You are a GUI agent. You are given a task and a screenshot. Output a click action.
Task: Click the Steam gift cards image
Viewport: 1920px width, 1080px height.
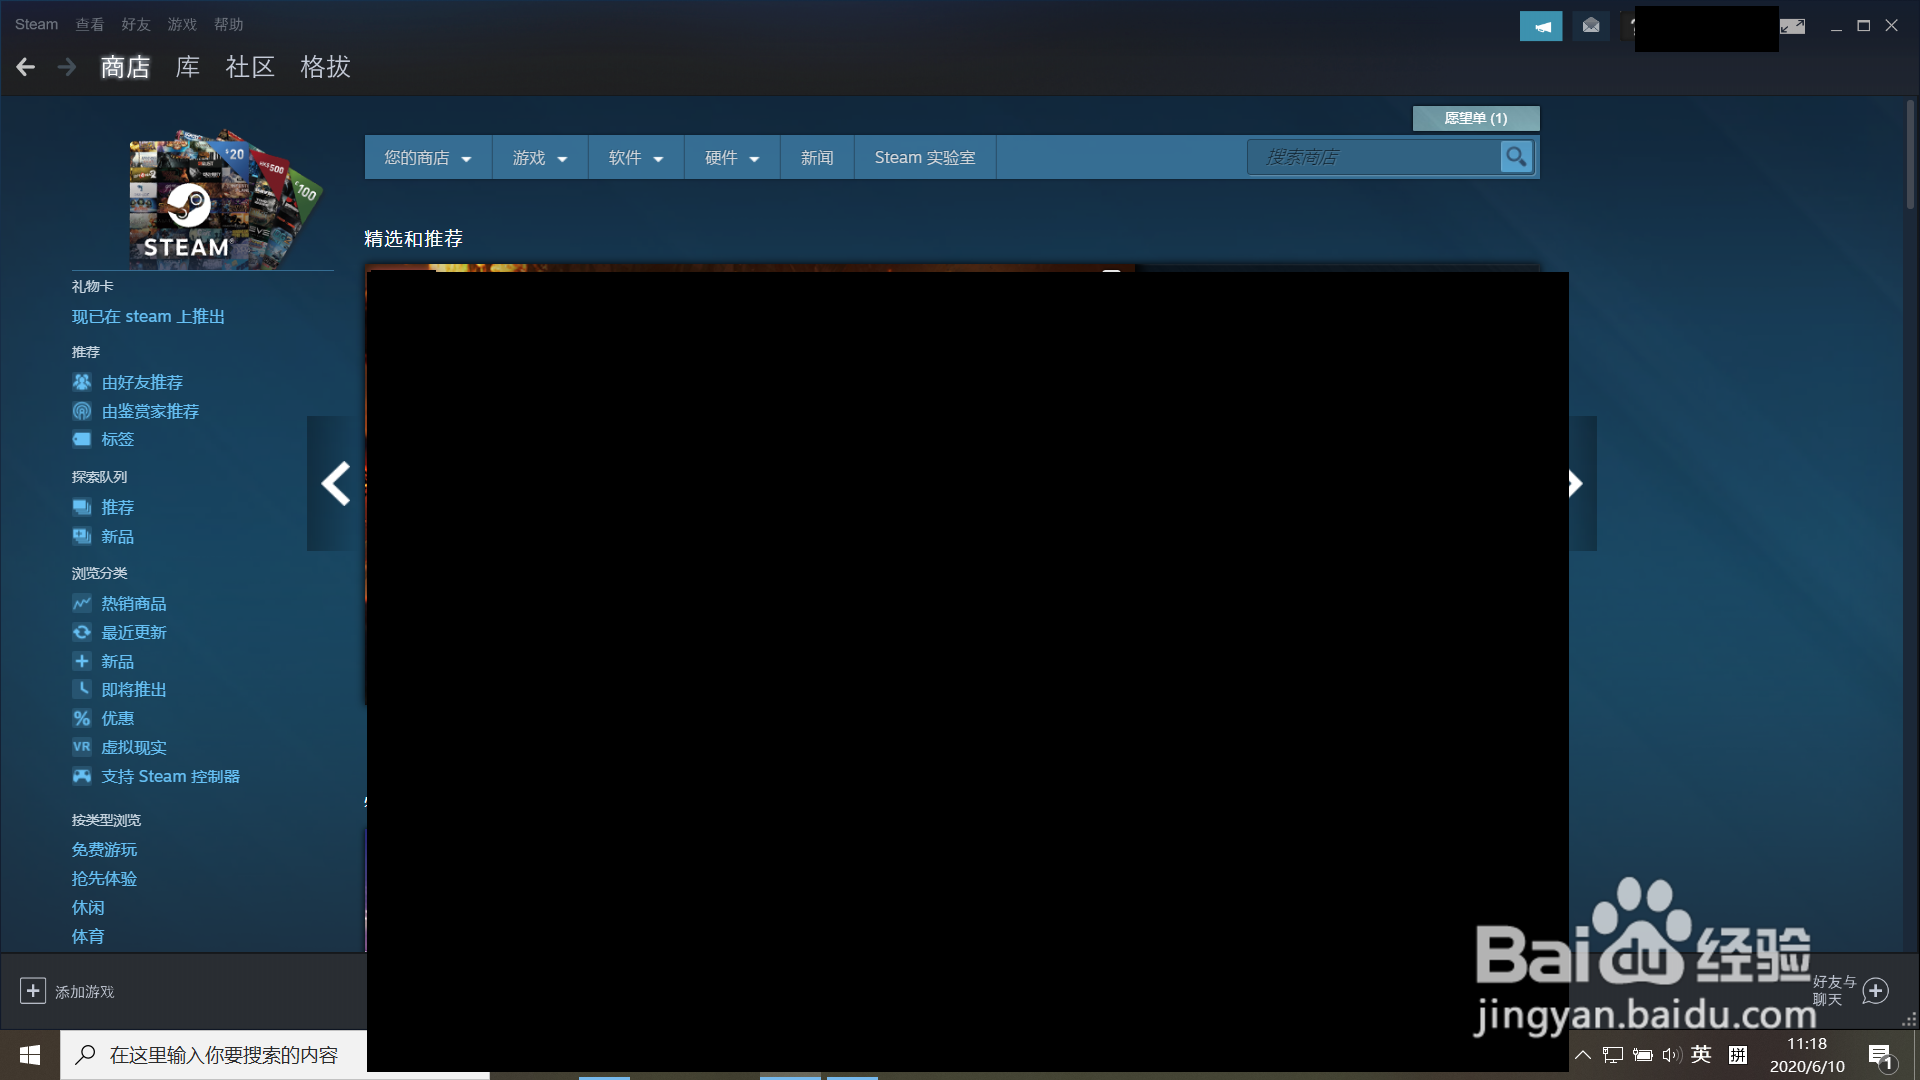[224, 198]
